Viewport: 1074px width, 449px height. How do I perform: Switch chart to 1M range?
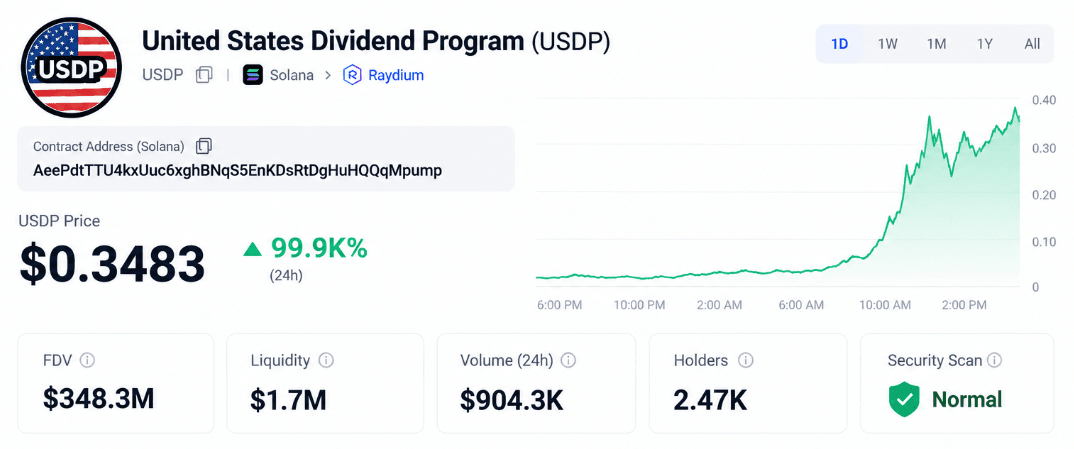[936, 44]
